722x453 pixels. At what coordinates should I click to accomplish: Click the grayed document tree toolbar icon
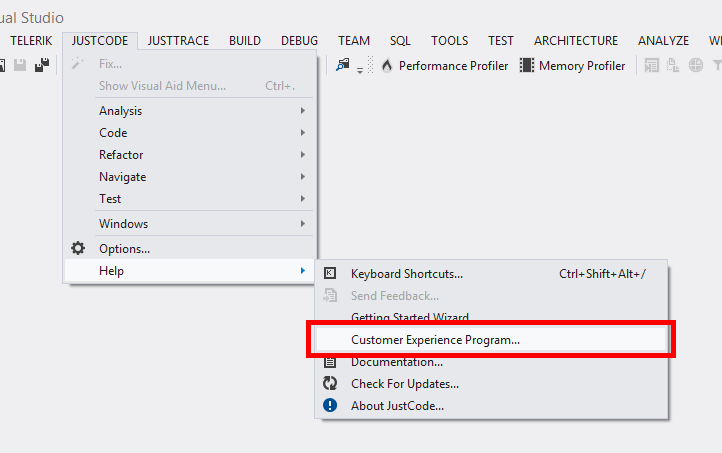click(x=673, y=65)
